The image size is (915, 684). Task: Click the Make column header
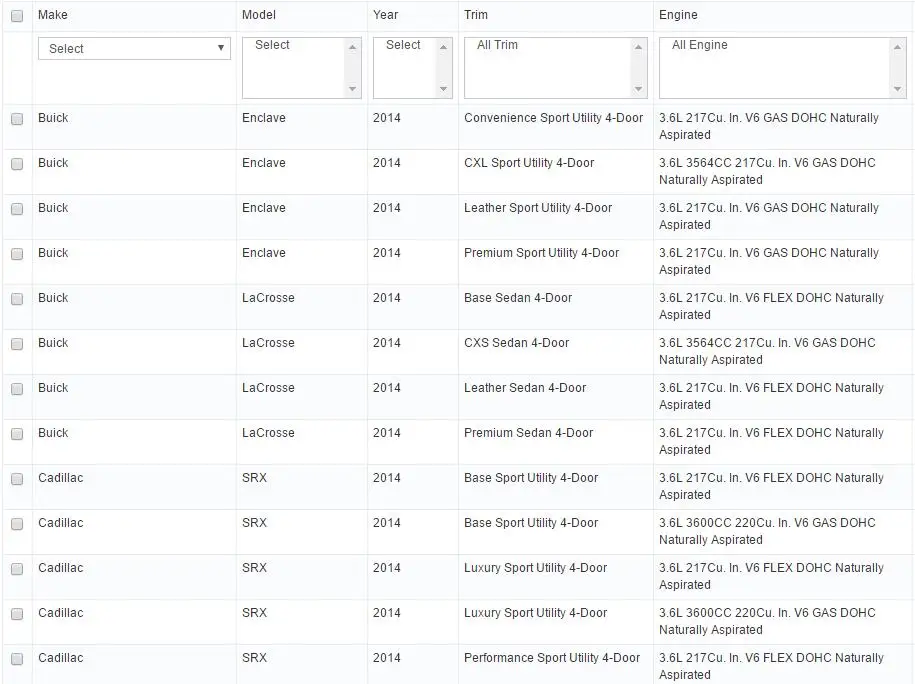pyautogui.click(x=53, y=15)
